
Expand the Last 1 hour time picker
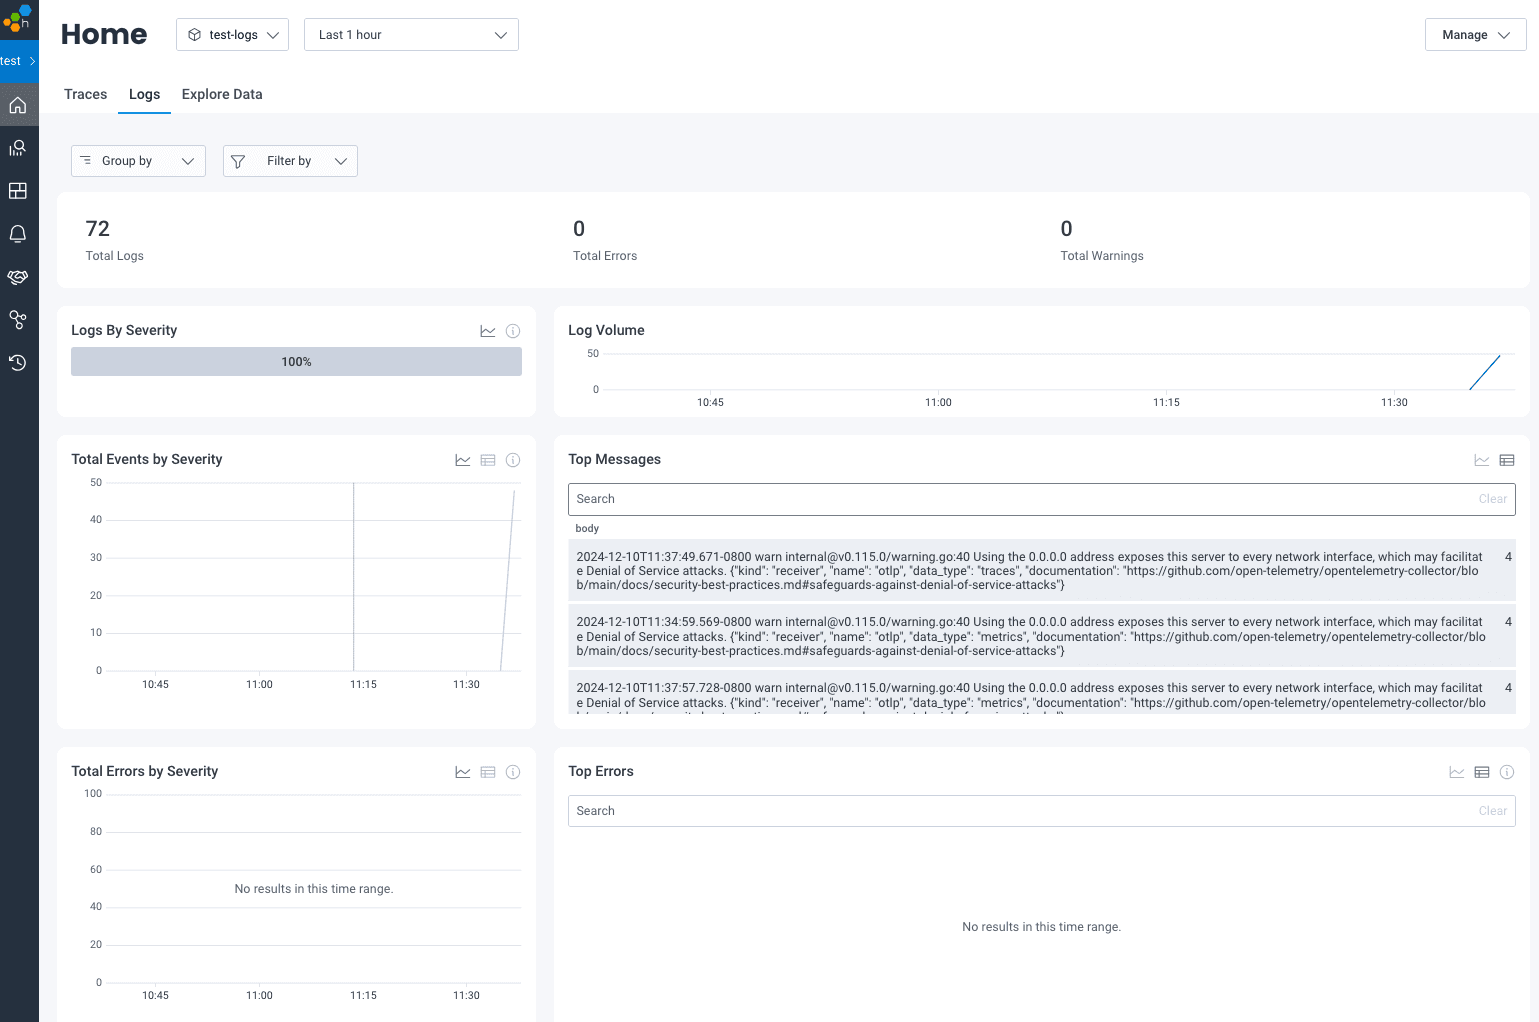coord(411,35)
